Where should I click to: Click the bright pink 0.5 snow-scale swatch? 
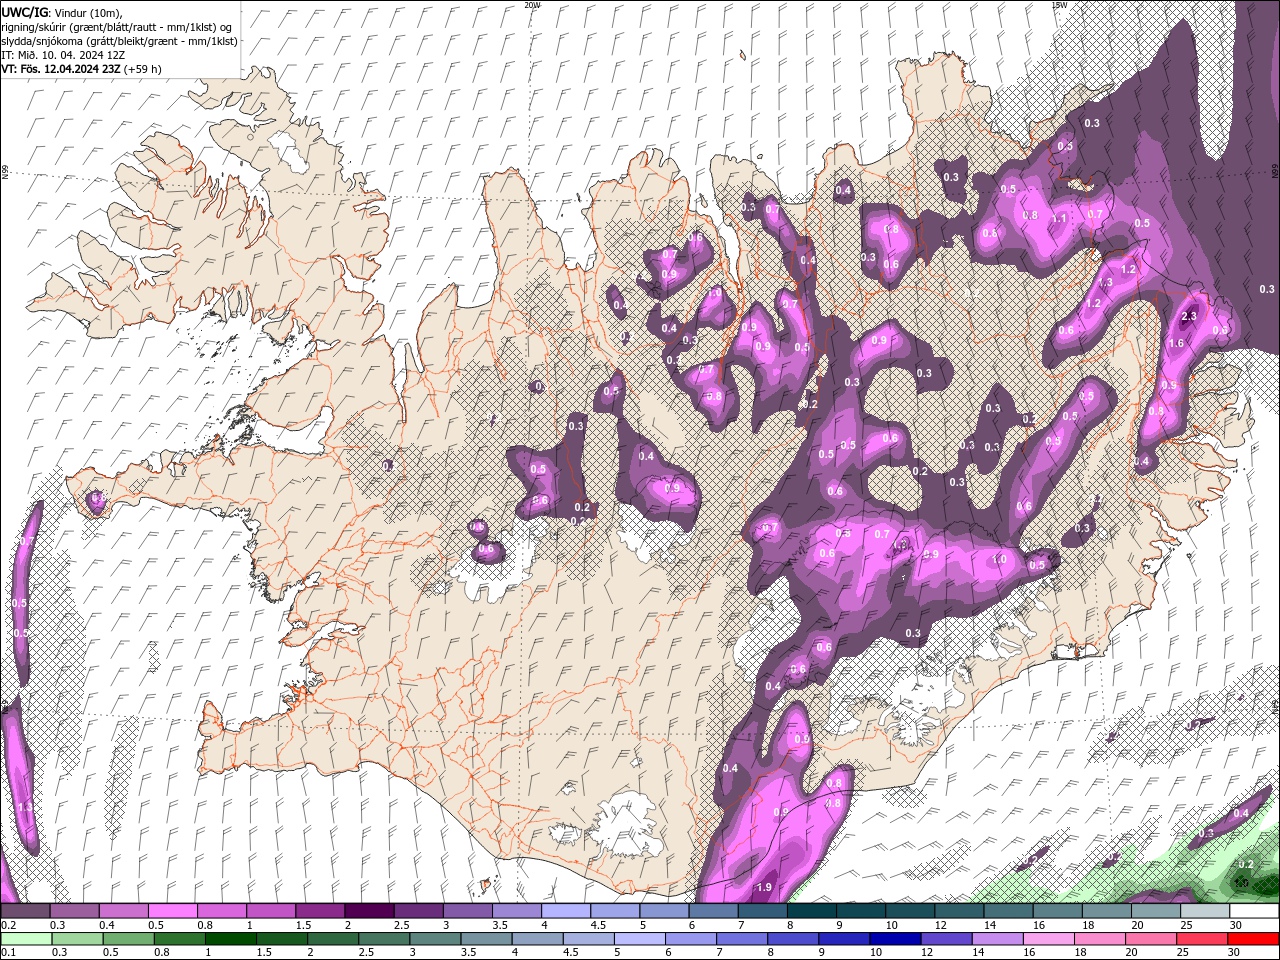[x=172, y=911]
